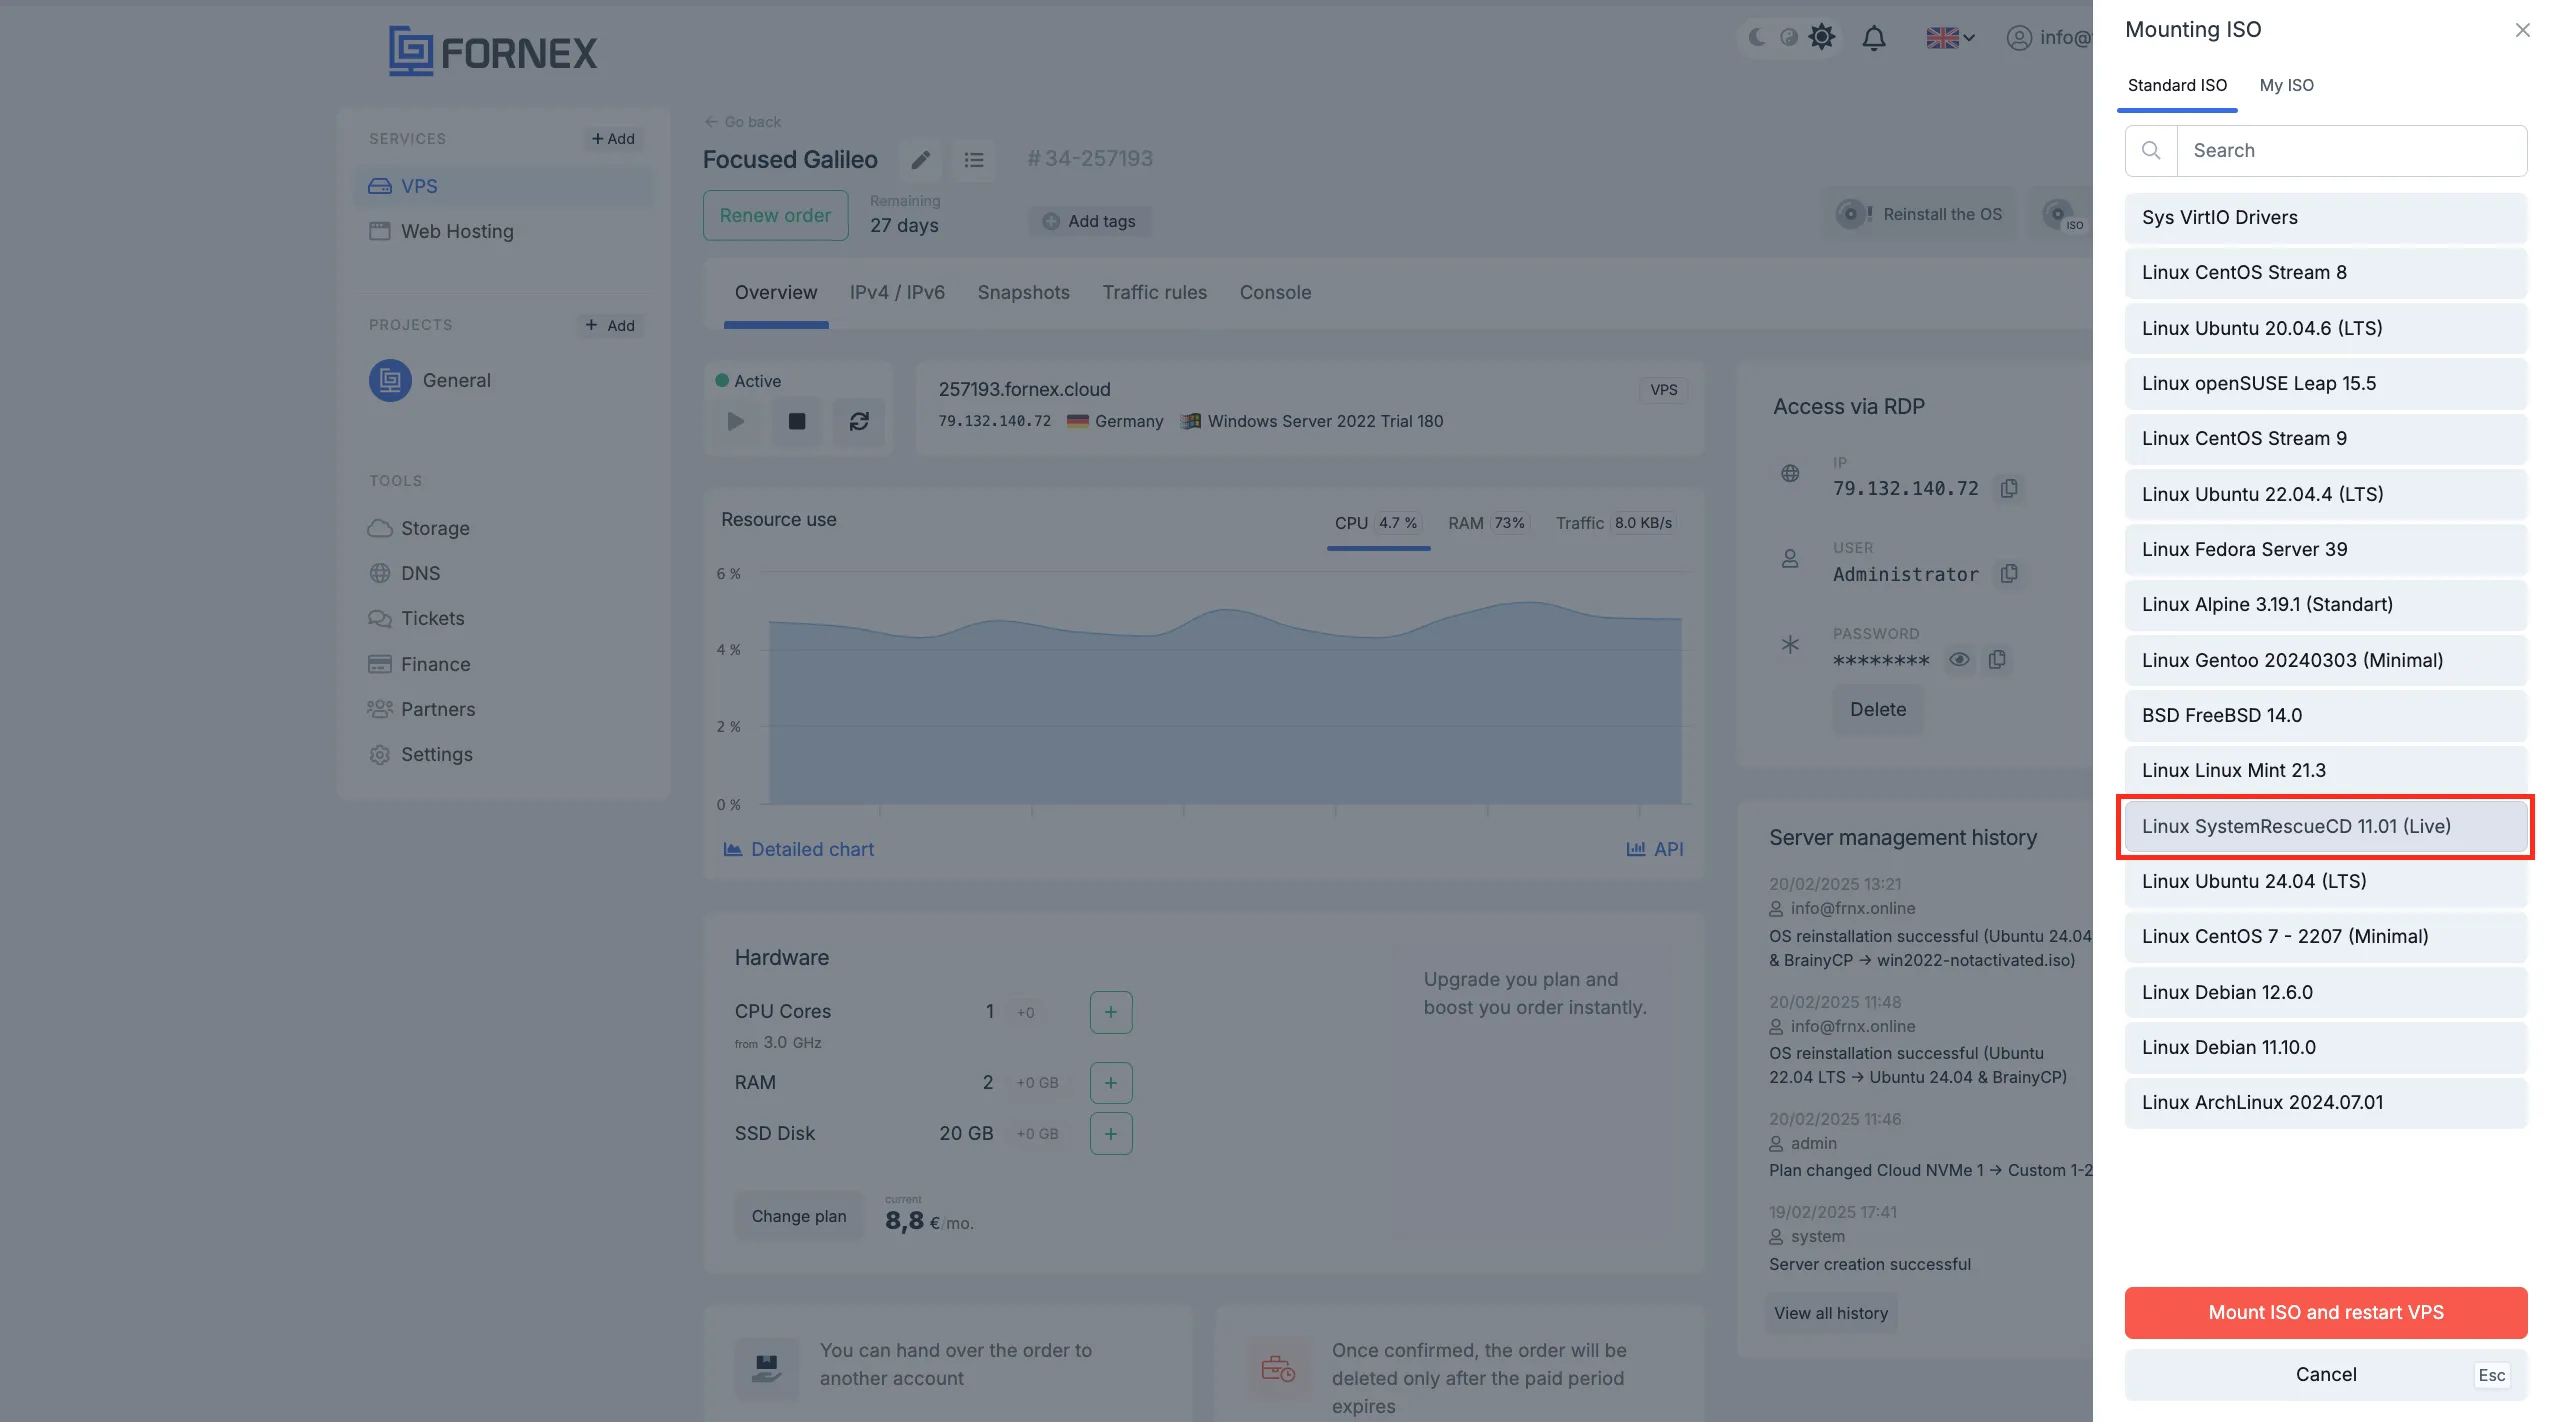
Task: Select Linux Debian 12.6.0 ISO
Action: [x=2326, y=992]
